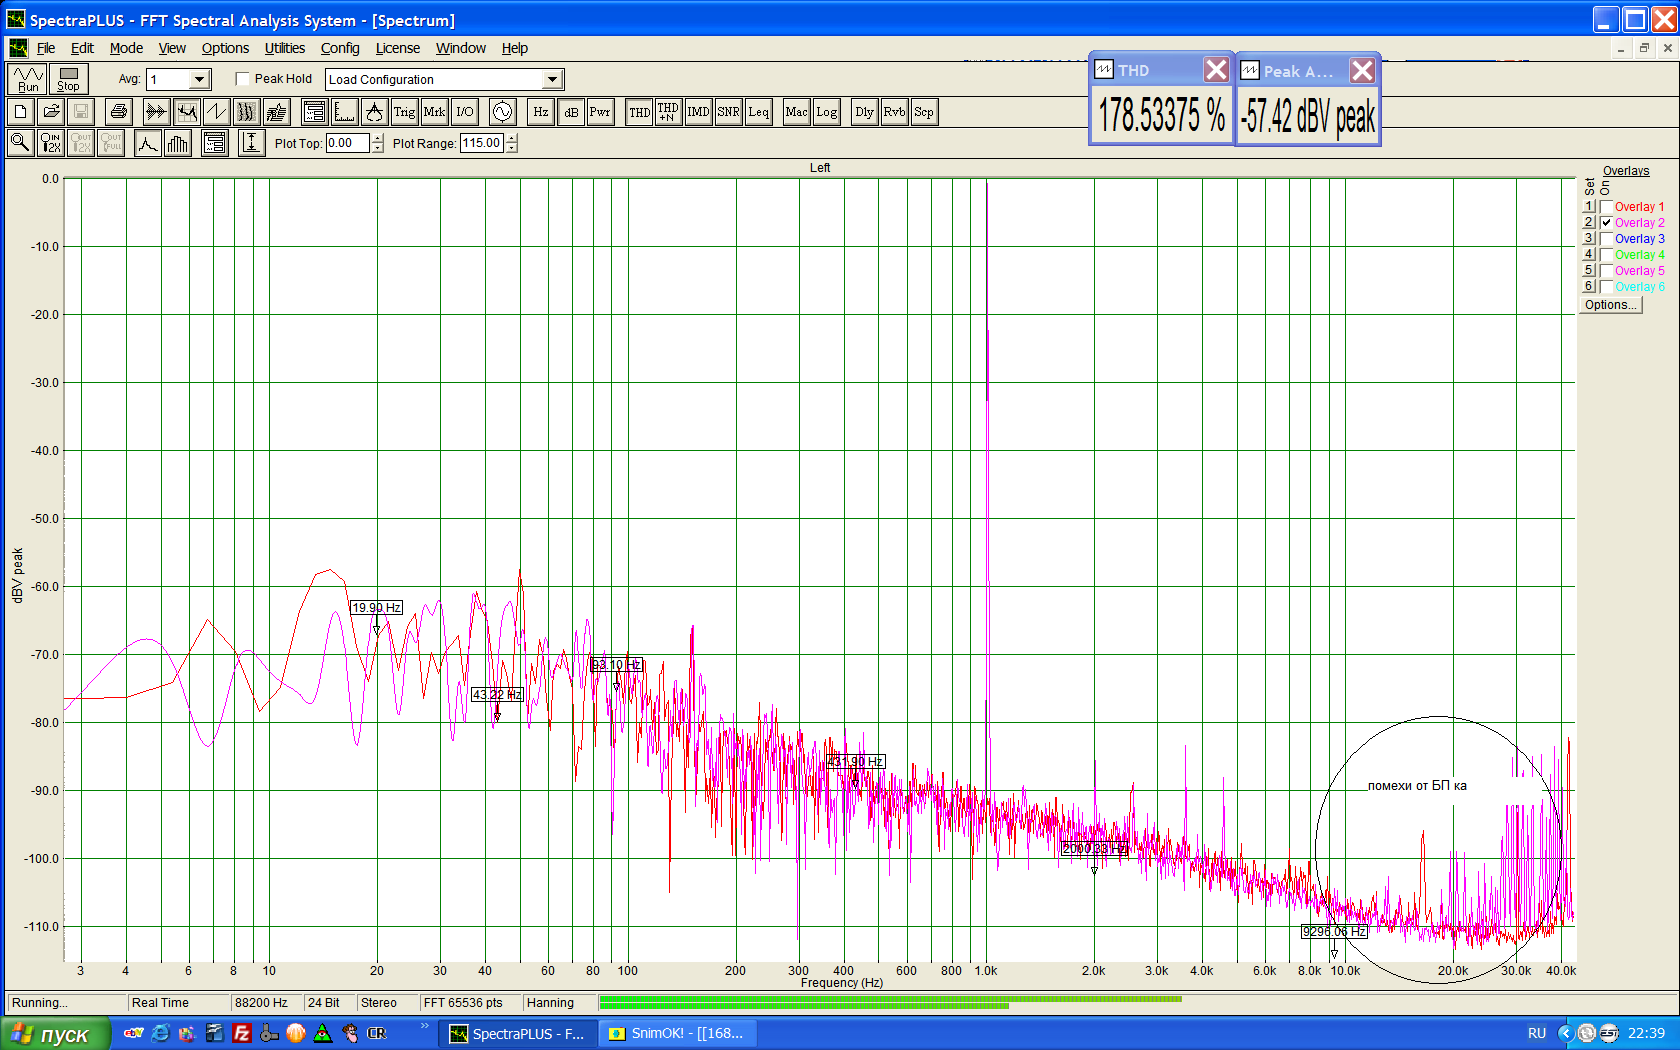The height and width of the screenshot is (1050, 1680).
Task: Select the time series view icon
Action: click(156, 112)
